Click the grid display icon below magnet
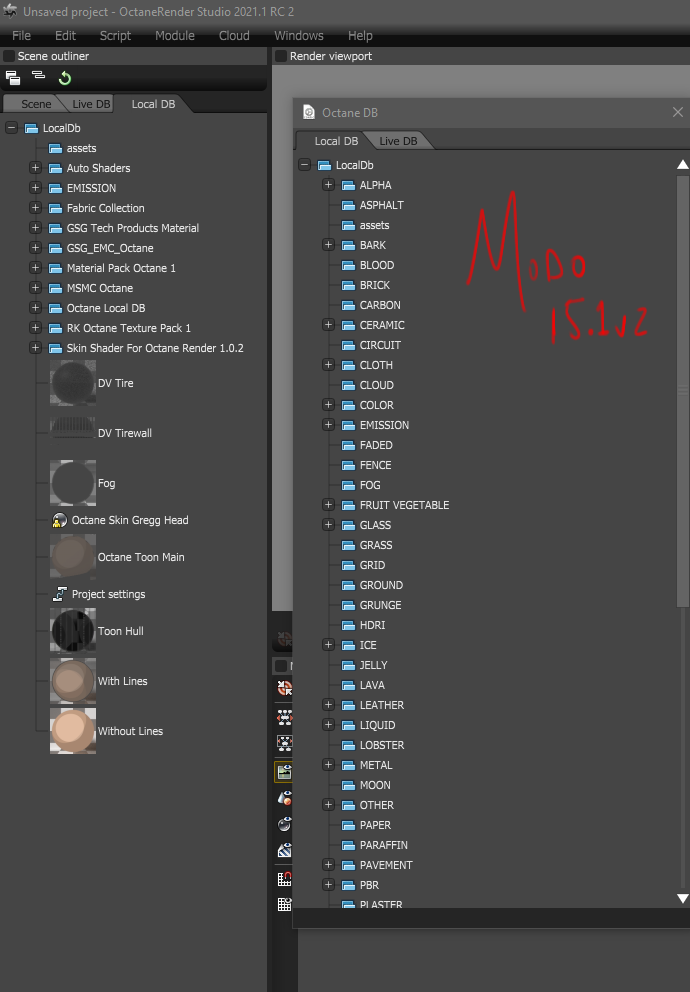 285,905
